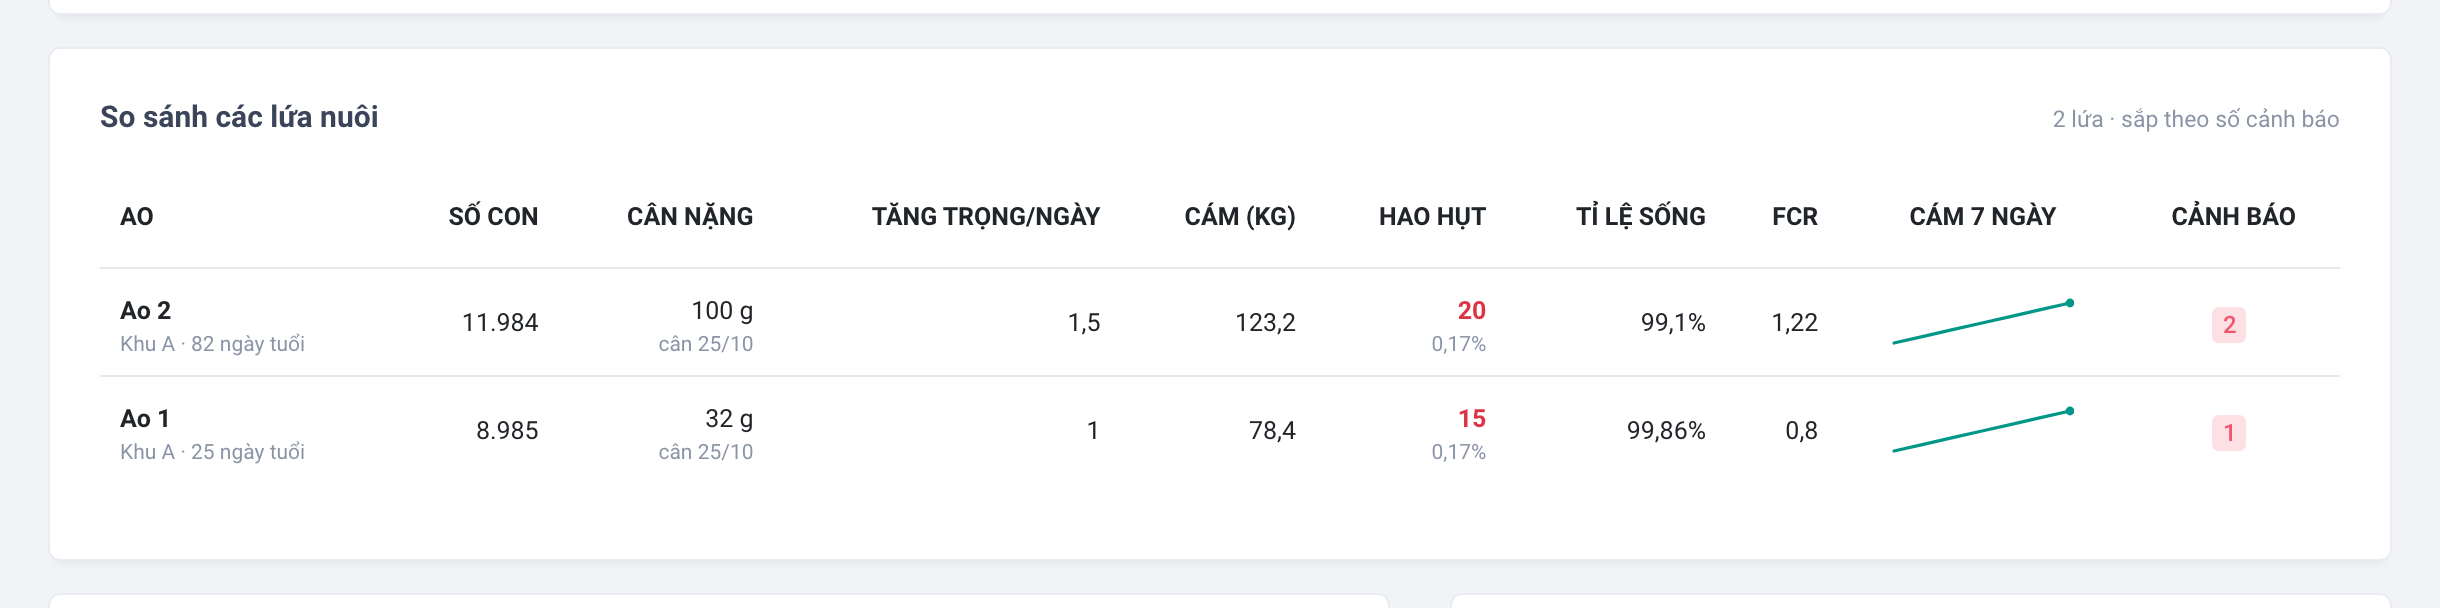Sort by CẢNH BÁO column header
The image size is (2440, 608).
(x=2233, y=216)
